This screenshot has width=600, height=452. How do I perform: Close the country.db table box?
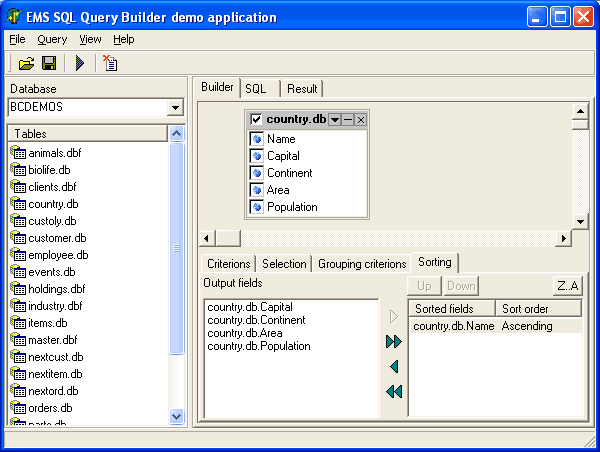click(360, 120)
